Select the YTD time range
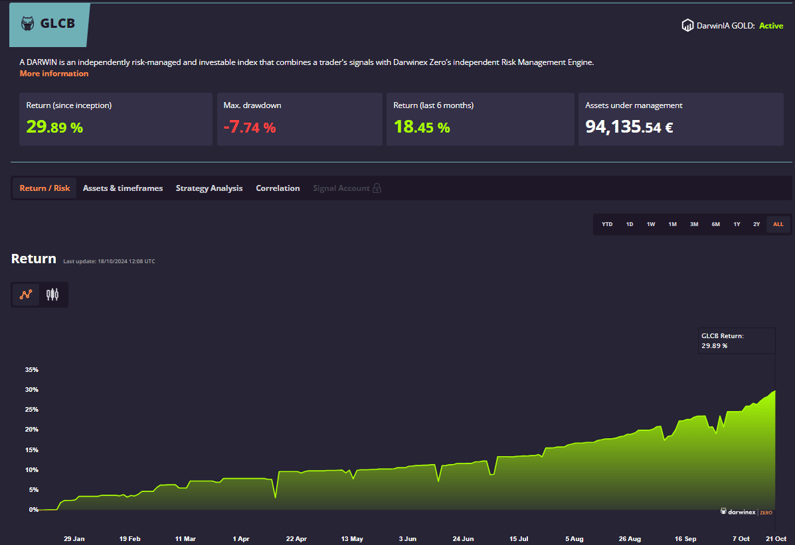This screenshot has height=545, width=795. click(607, 224)
